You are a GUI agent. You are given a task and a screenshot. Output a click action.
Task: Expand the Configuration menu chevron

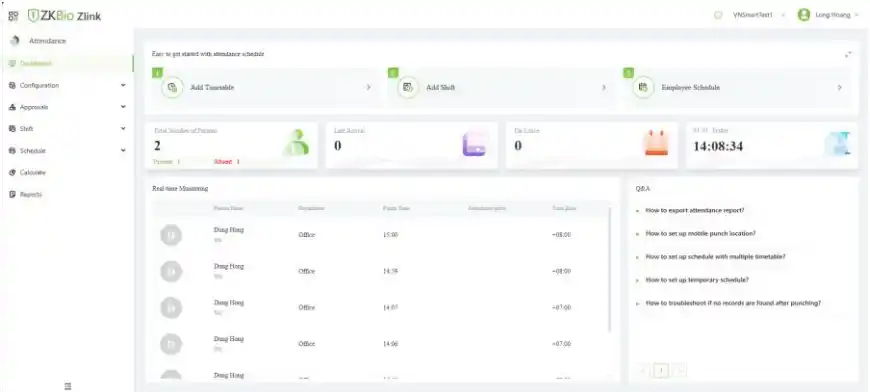pos(123,85)
